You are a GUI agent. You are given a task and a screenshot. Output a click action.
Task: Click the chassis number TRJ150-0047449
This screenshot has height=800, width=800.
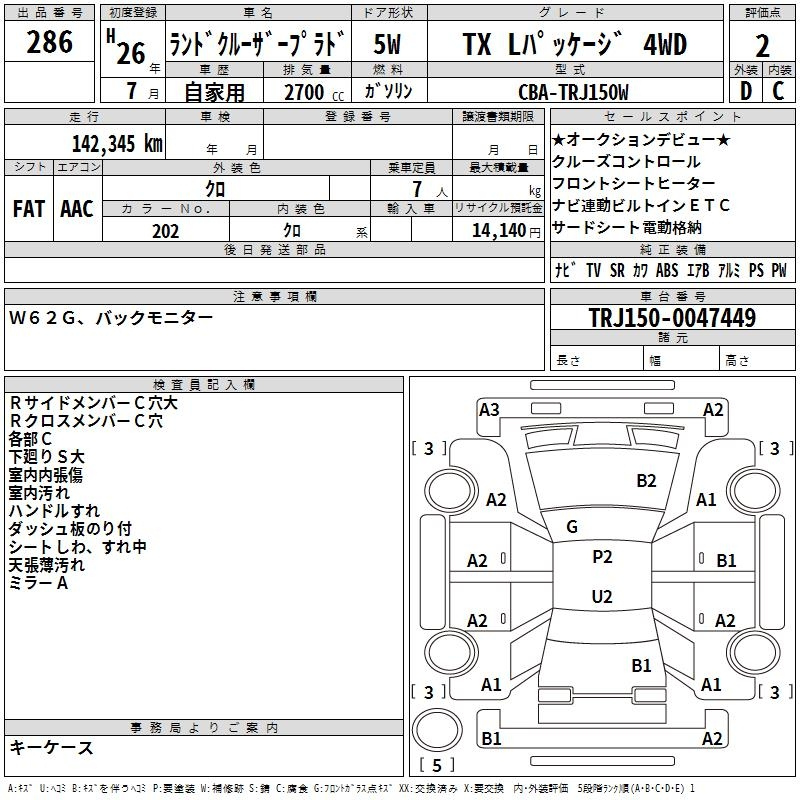click(672, 318)
